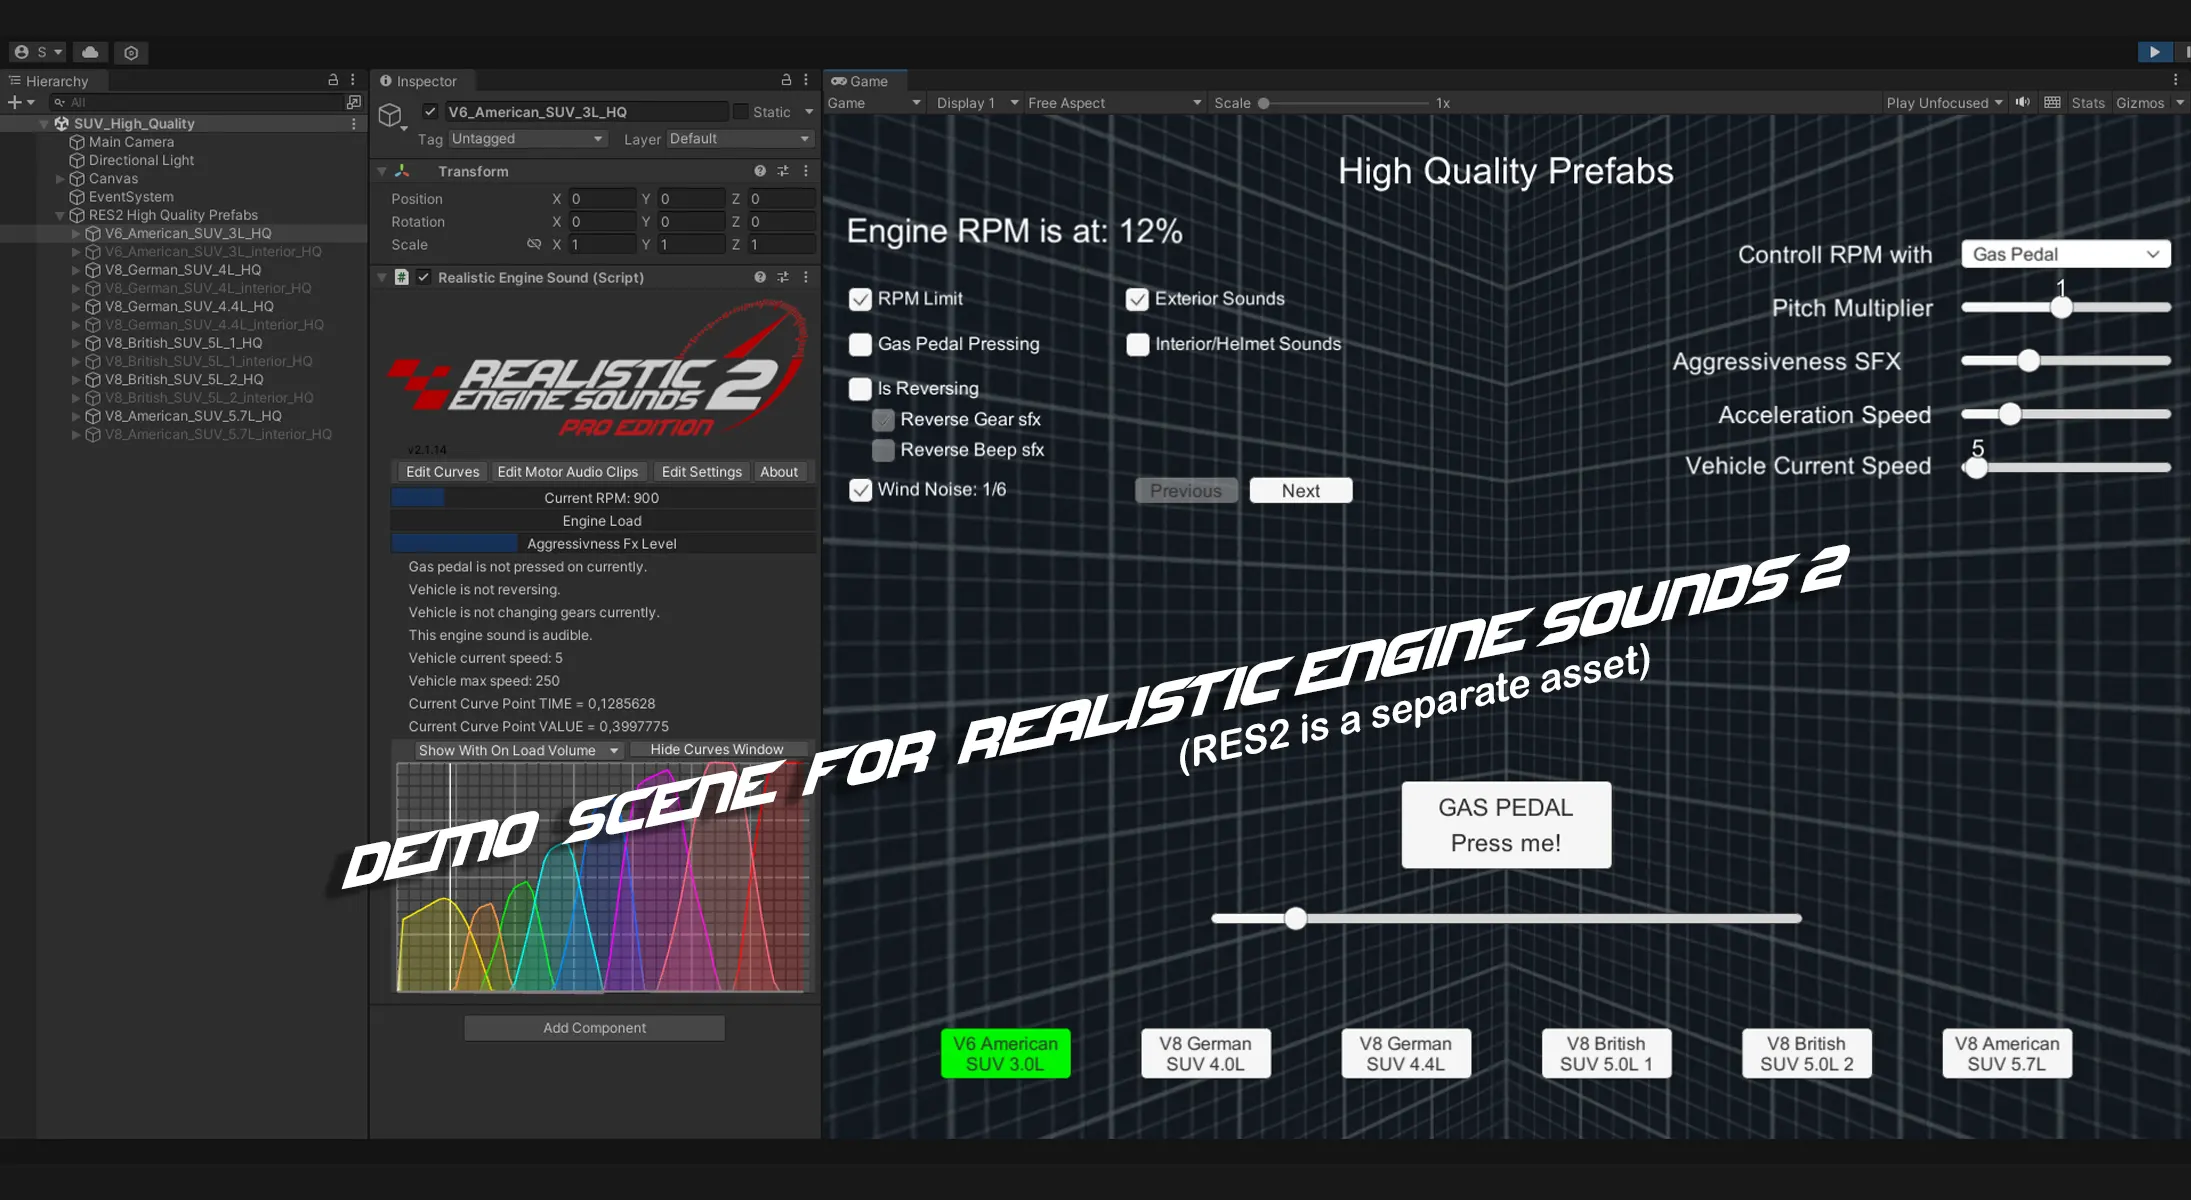Open the Inspector panel three-dot menu

pos(806,80)
